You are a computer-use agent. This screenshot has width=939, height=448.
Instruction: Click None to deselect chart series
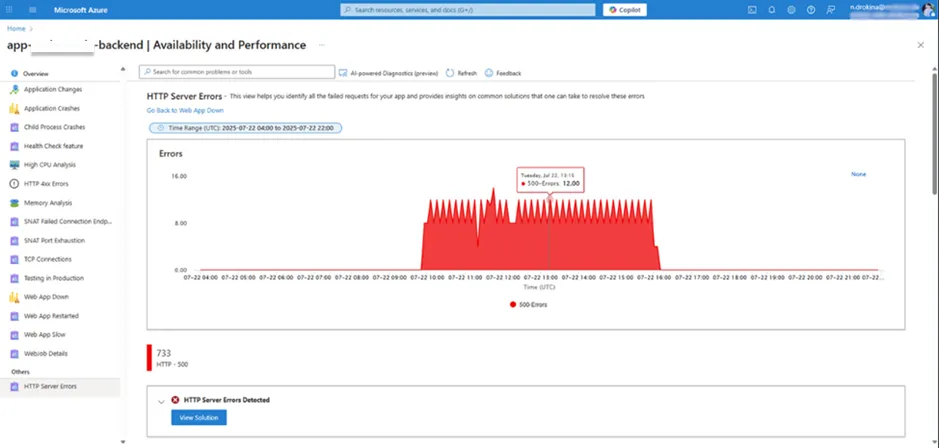[858, 174]
